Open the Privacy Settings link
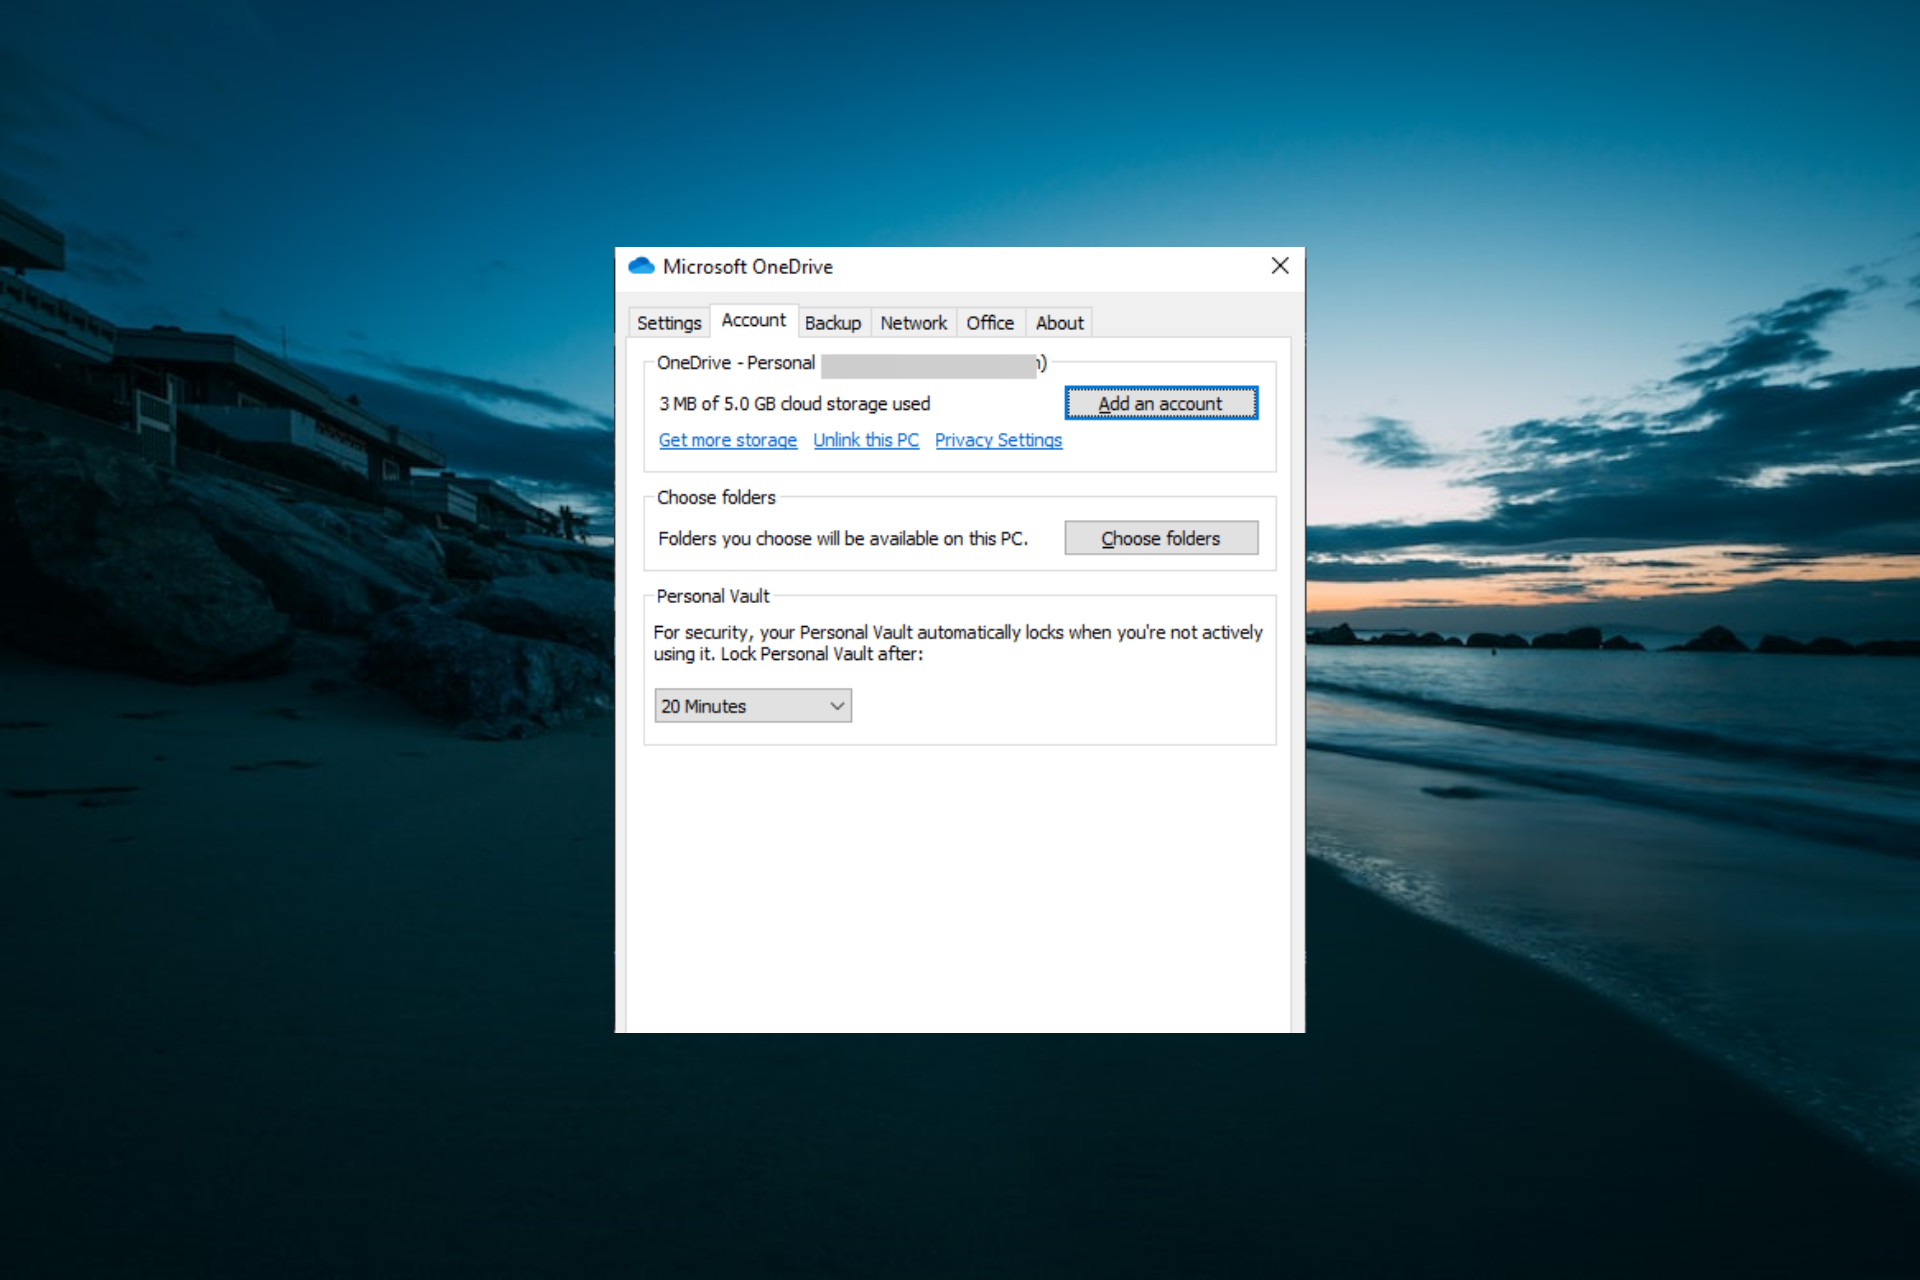 (x=999, y=440)
